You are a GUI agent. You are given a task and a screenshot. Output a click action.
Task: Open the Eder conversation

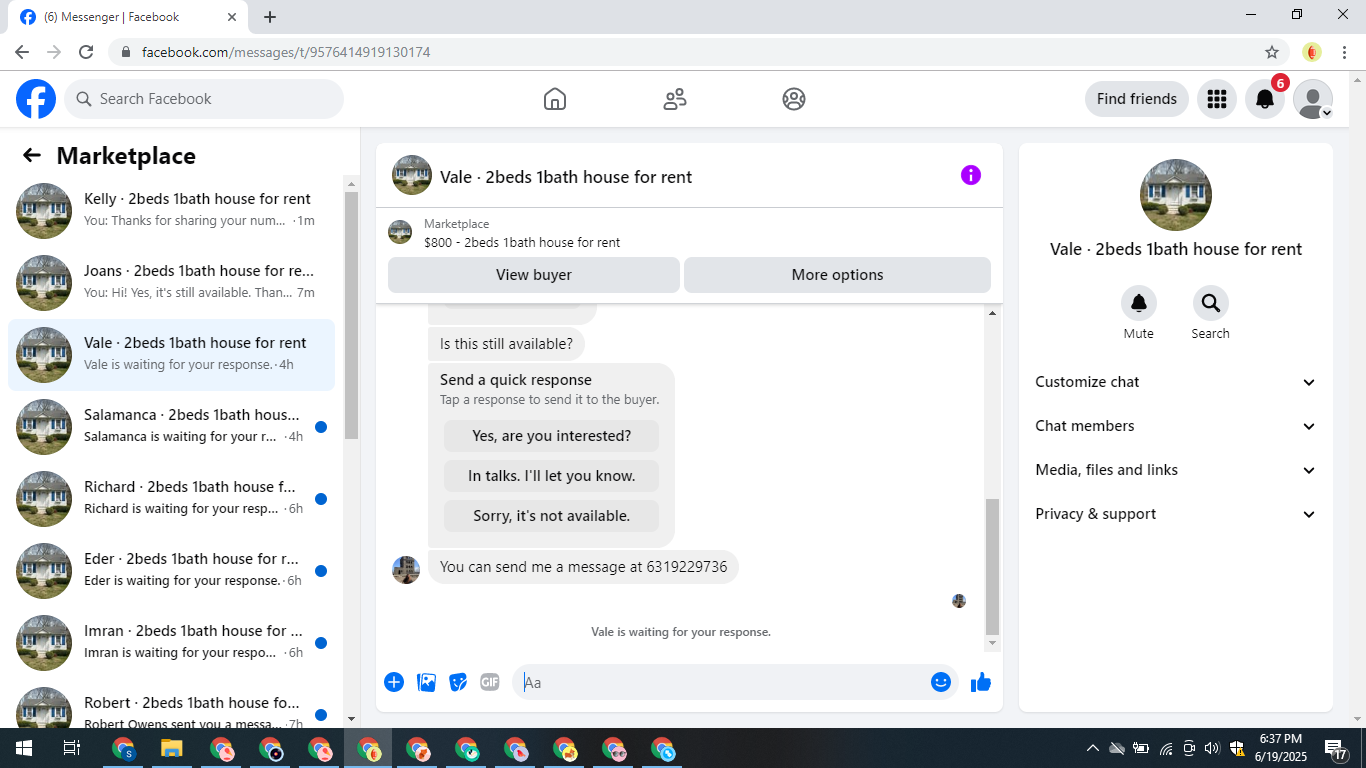click(171, 571)
